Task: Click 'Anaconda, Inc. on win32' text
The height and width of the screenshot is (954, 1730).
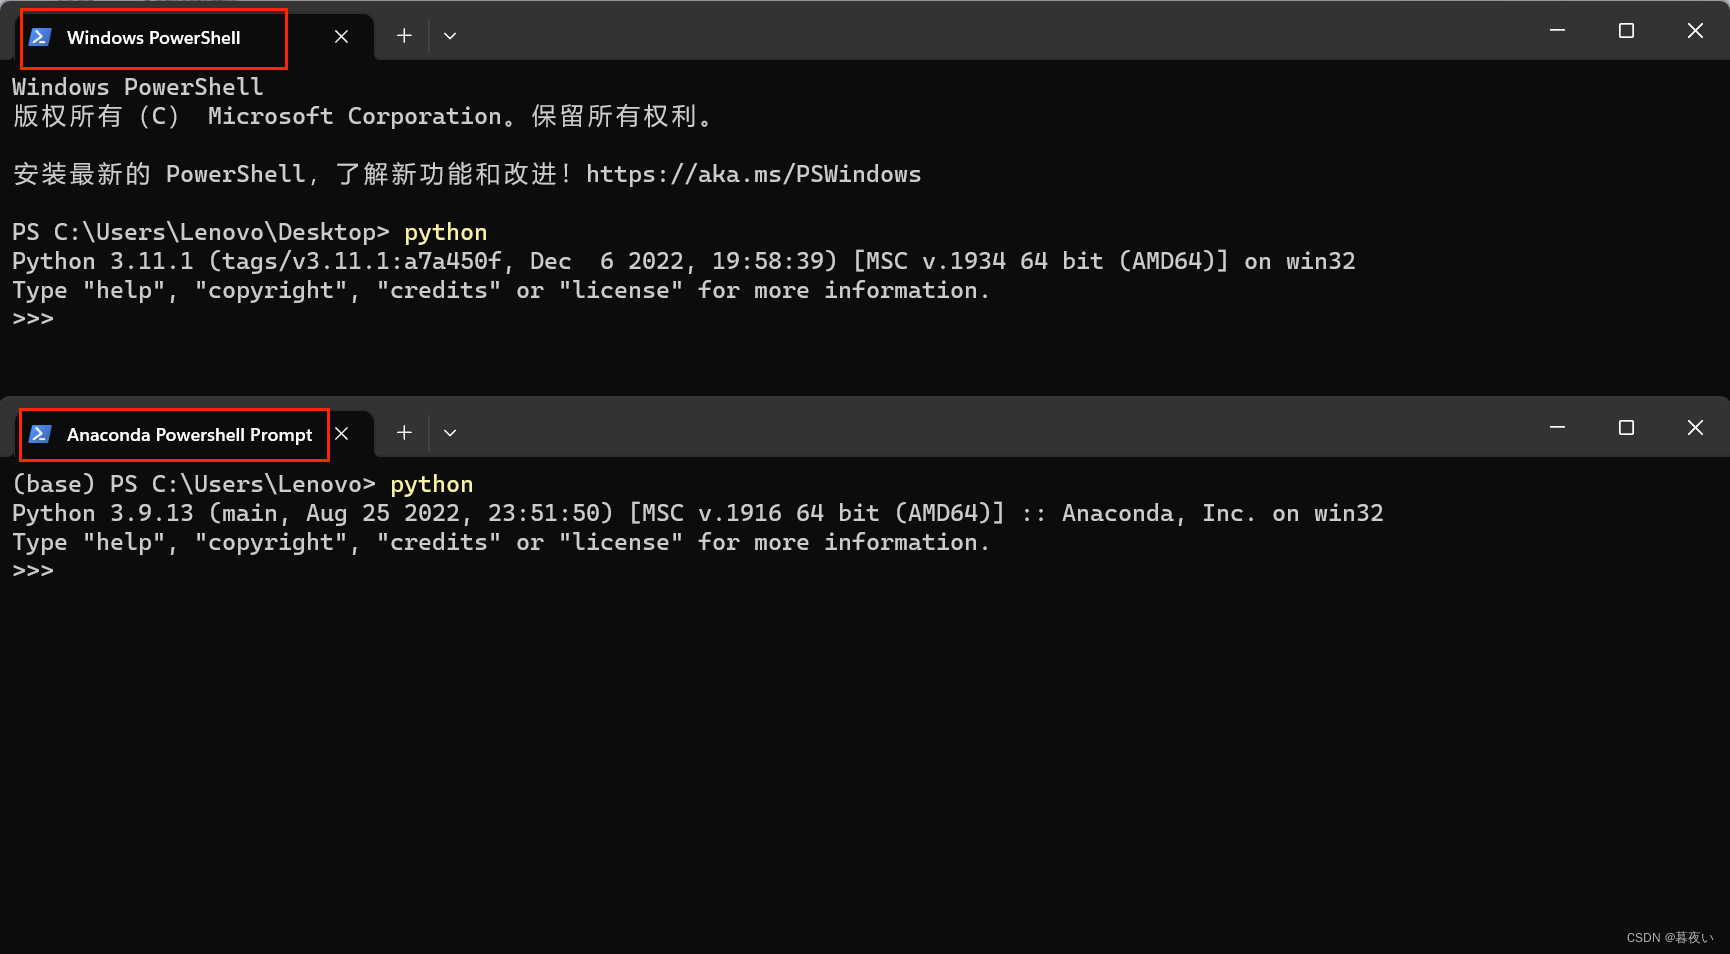Action: tap(1223, 513)
